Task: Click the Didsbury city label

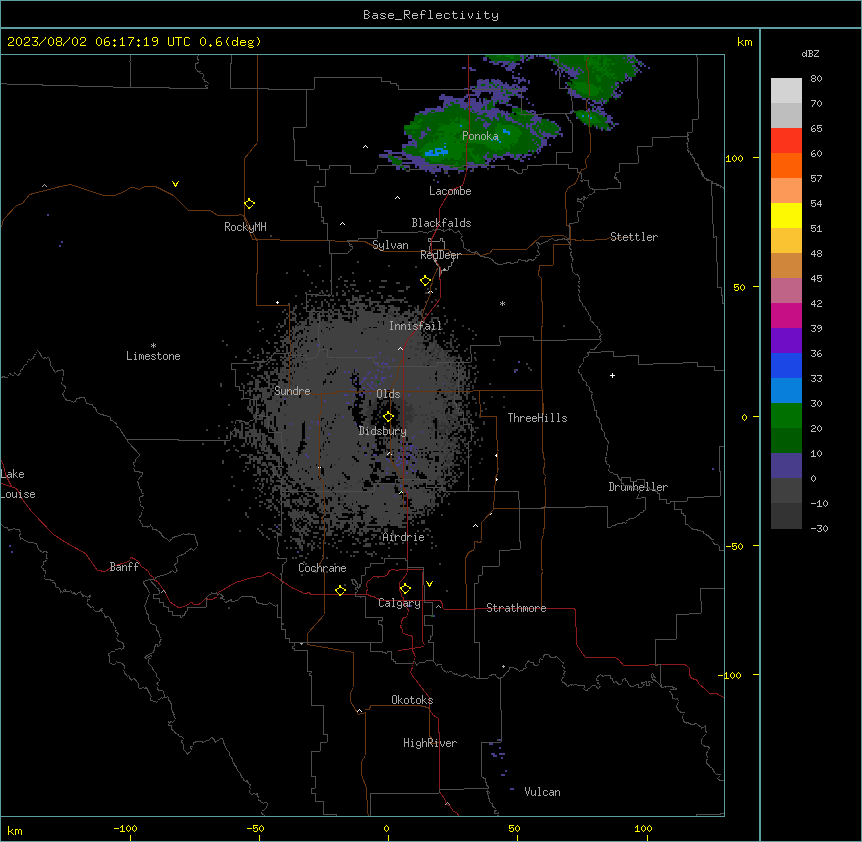Action: coord(383,431)
